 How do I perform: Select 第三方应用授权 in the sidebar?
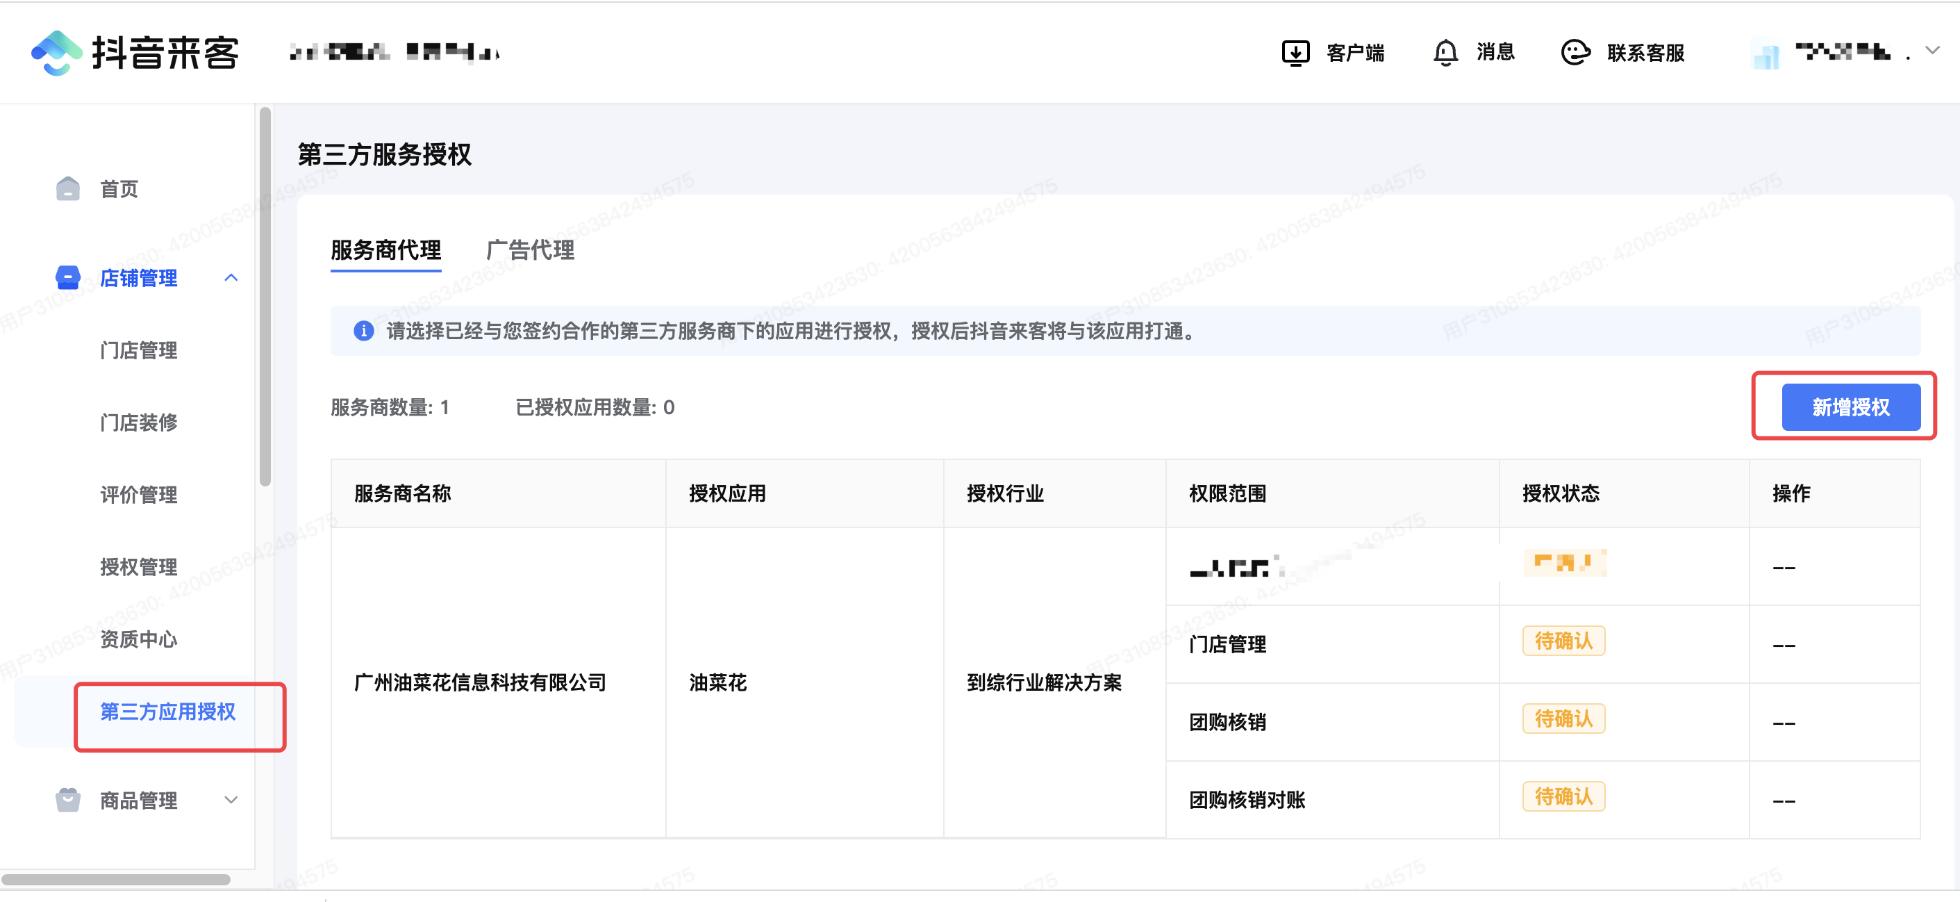168,711
